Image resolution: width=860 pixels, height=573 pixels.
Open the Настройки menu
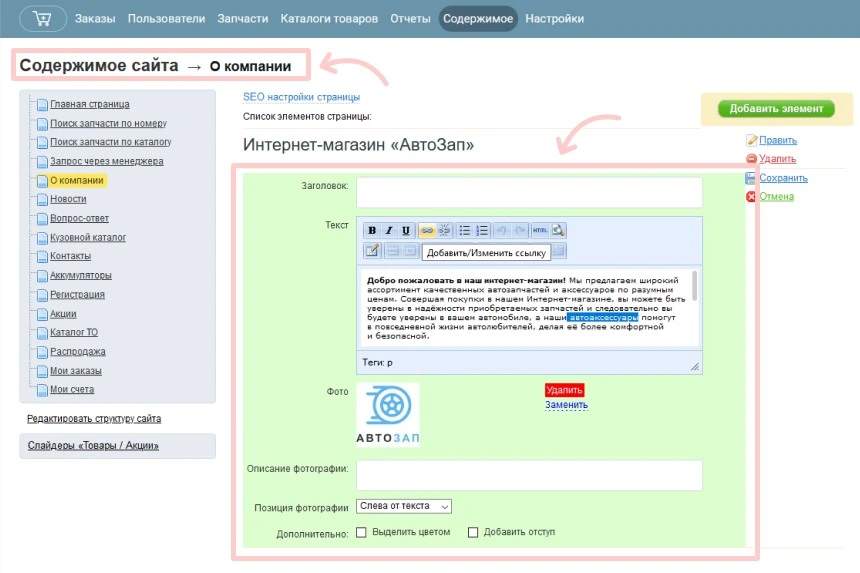(x=555, y=19)
